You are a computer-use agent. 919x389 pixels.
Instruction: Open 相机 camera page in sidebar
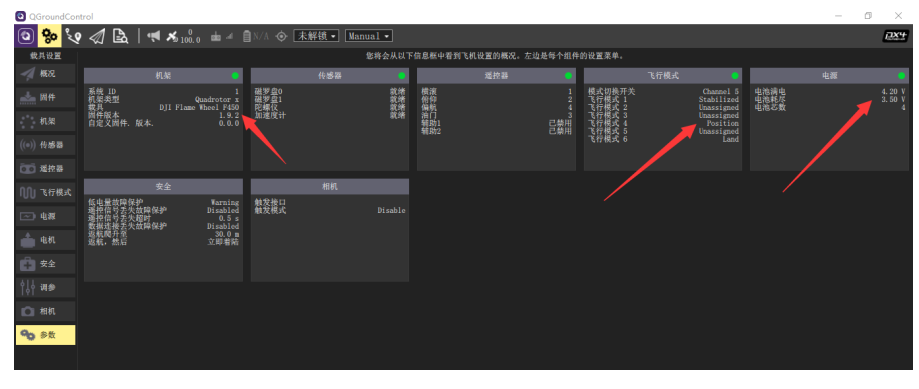pyautogui.click(x=46, y=311)
